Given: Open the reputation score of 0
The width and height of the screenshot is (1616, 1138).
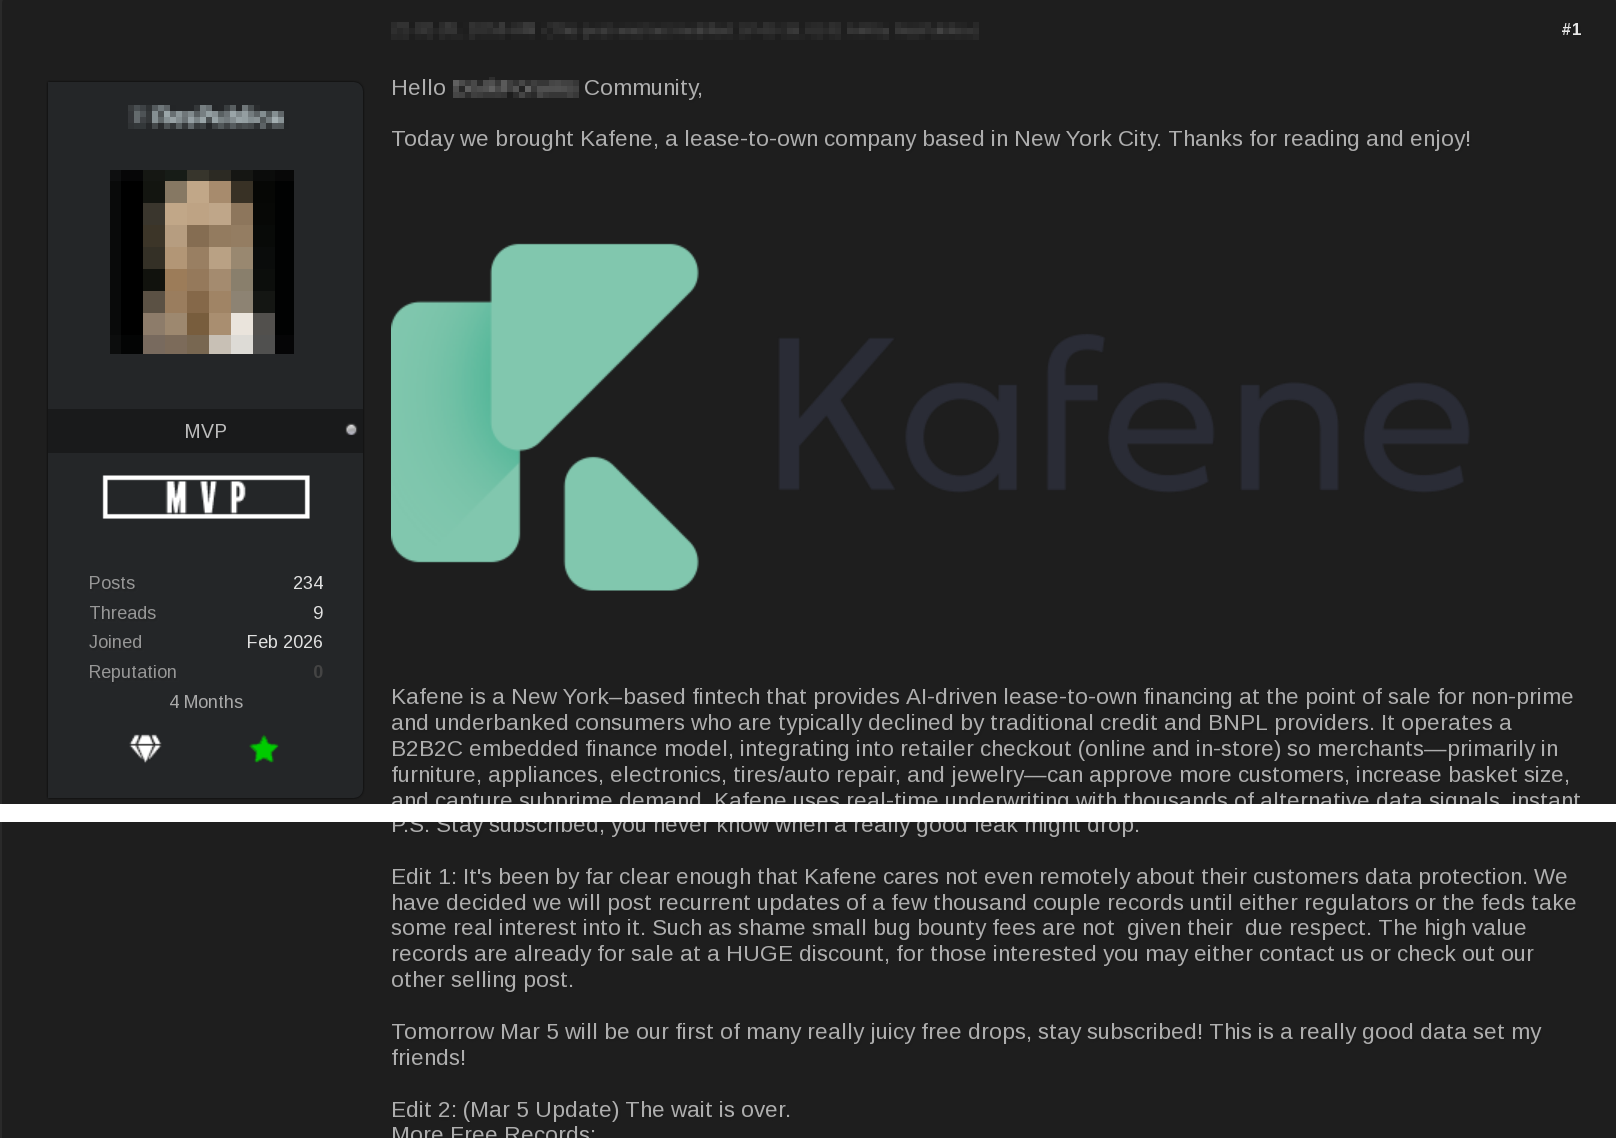Looking at the screenshot, I should [x=318, y=672].
